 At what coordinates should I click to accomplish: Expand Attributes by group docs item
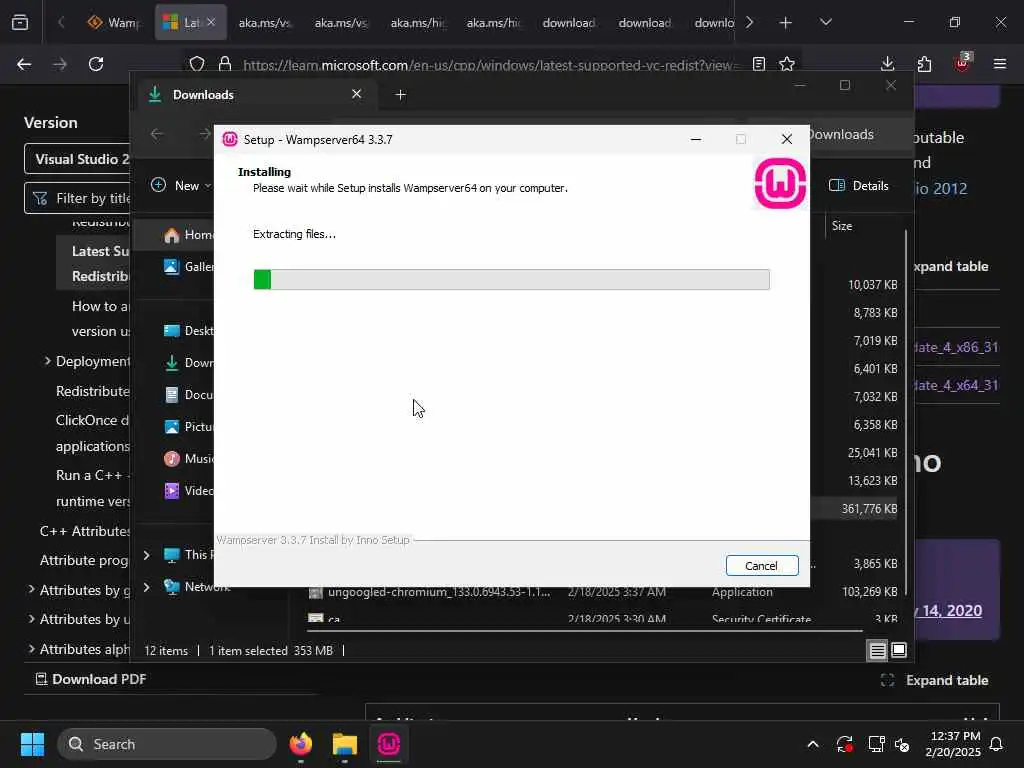click(31, 590)
